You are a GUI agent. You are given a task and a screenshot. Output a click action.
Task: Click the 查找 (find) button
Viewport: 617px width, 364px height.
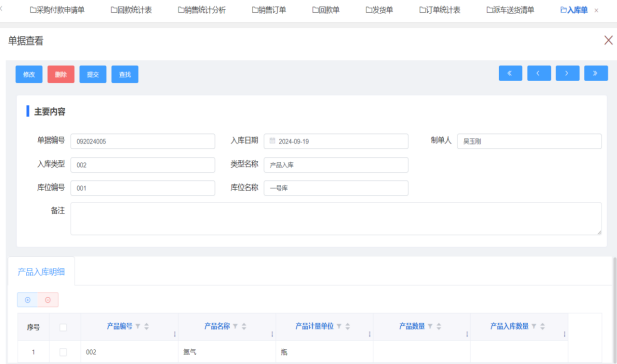coord(125,74)
